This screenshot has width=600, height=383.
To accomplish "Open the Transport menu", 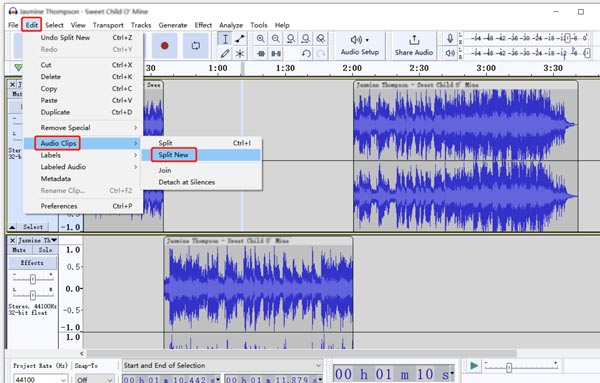I will 108,25.
